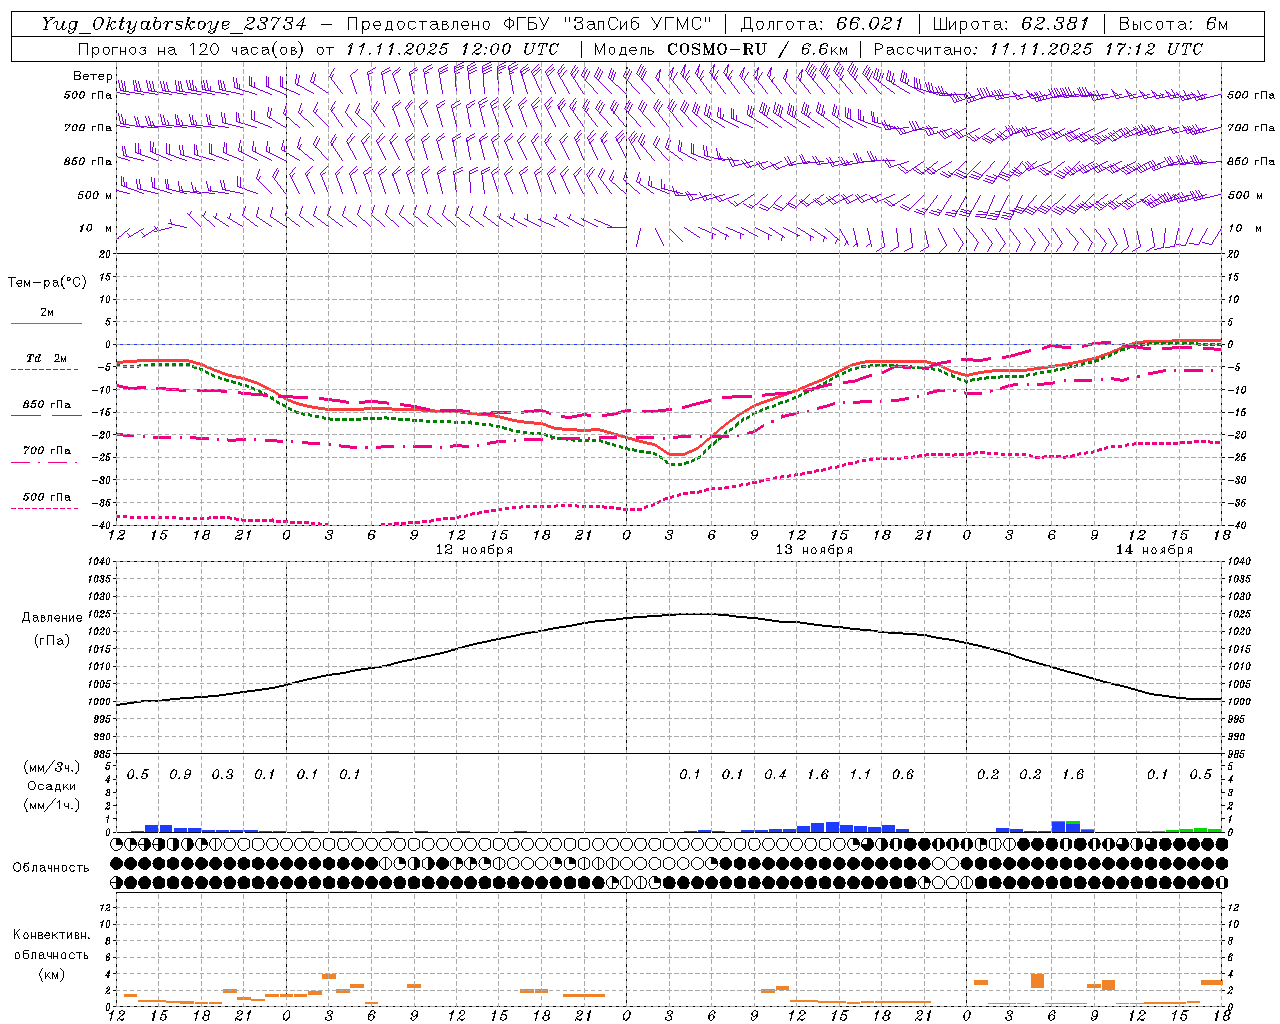Click the Долгота: 66.021 value
Image resolution: width=1280 pixels, height=1024 pixels.
coord(822,24)
